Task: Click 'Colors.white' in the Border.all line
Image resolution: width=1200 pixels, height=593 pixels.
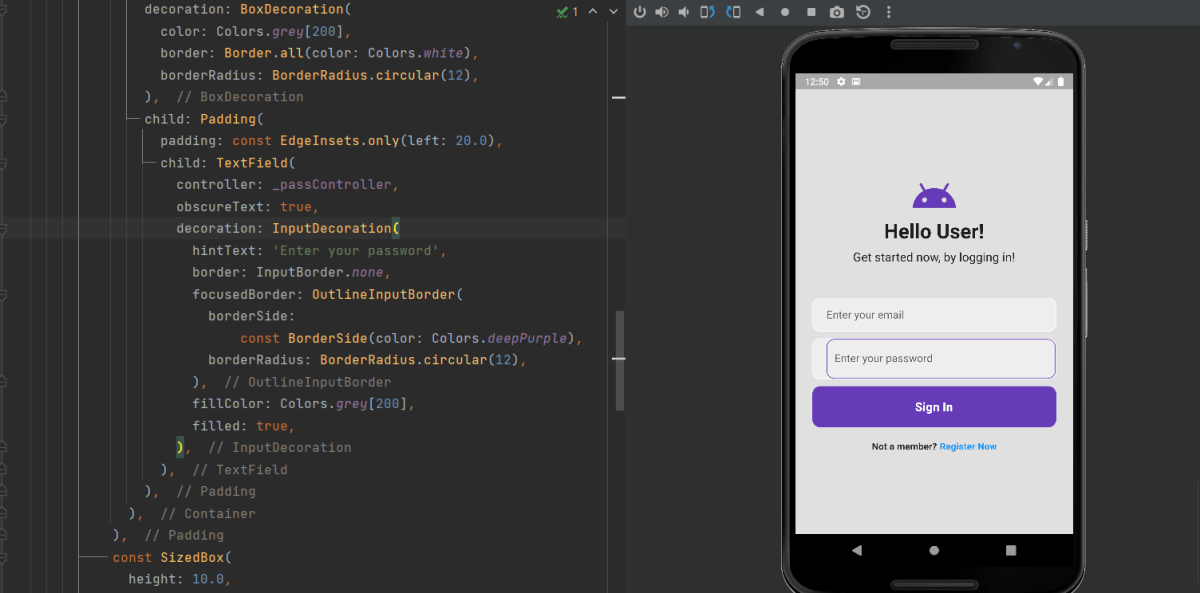Action: (x=416, y=53)
